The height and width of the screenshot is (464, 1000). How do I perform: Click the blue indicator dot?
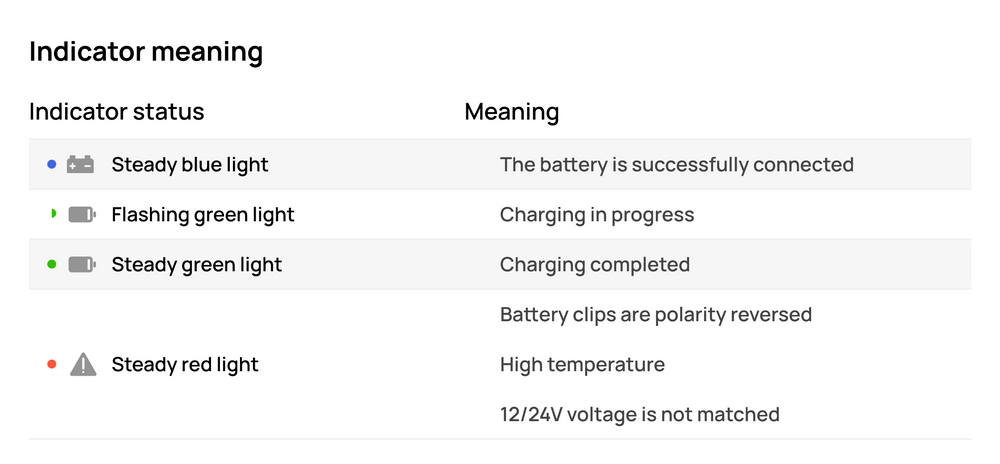[52, 164]
